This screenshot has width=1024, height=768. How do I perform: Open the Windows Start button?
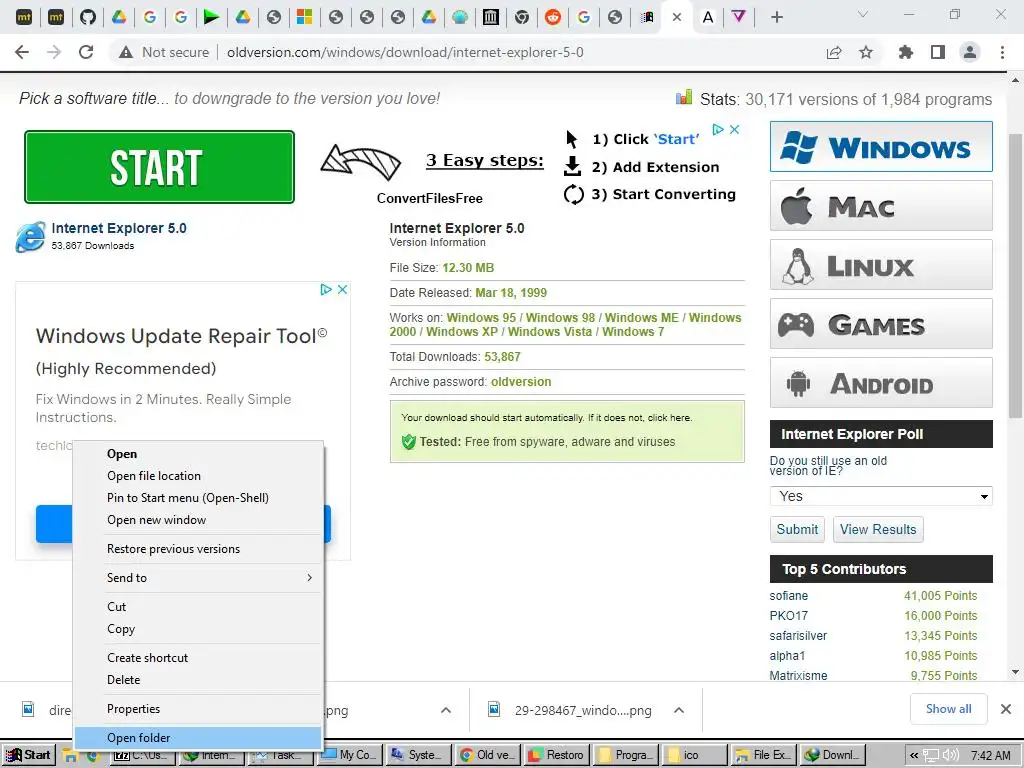[28, 755]
